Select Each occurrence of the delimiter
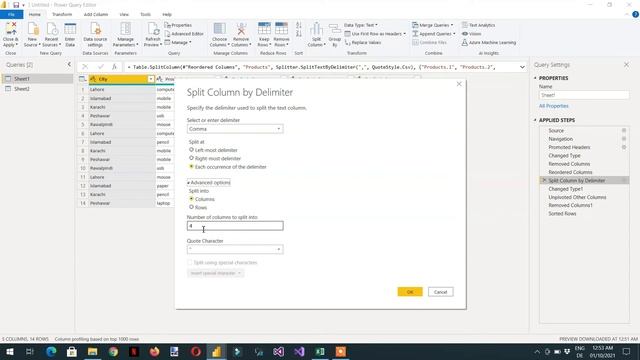The height and width of the screenshot is (360, 640). tap(191, 167)
